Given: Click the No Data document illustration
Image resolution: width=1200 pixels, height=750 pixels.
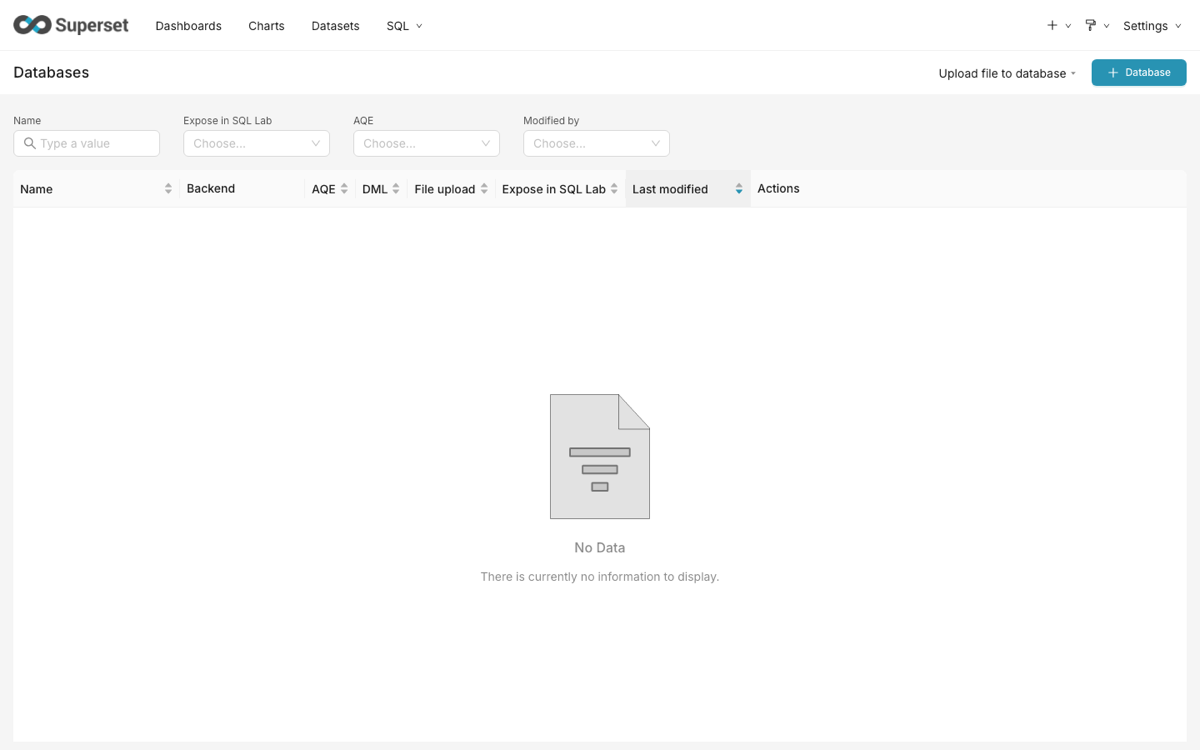Looking at the screenshot, I should coord(600,456).
